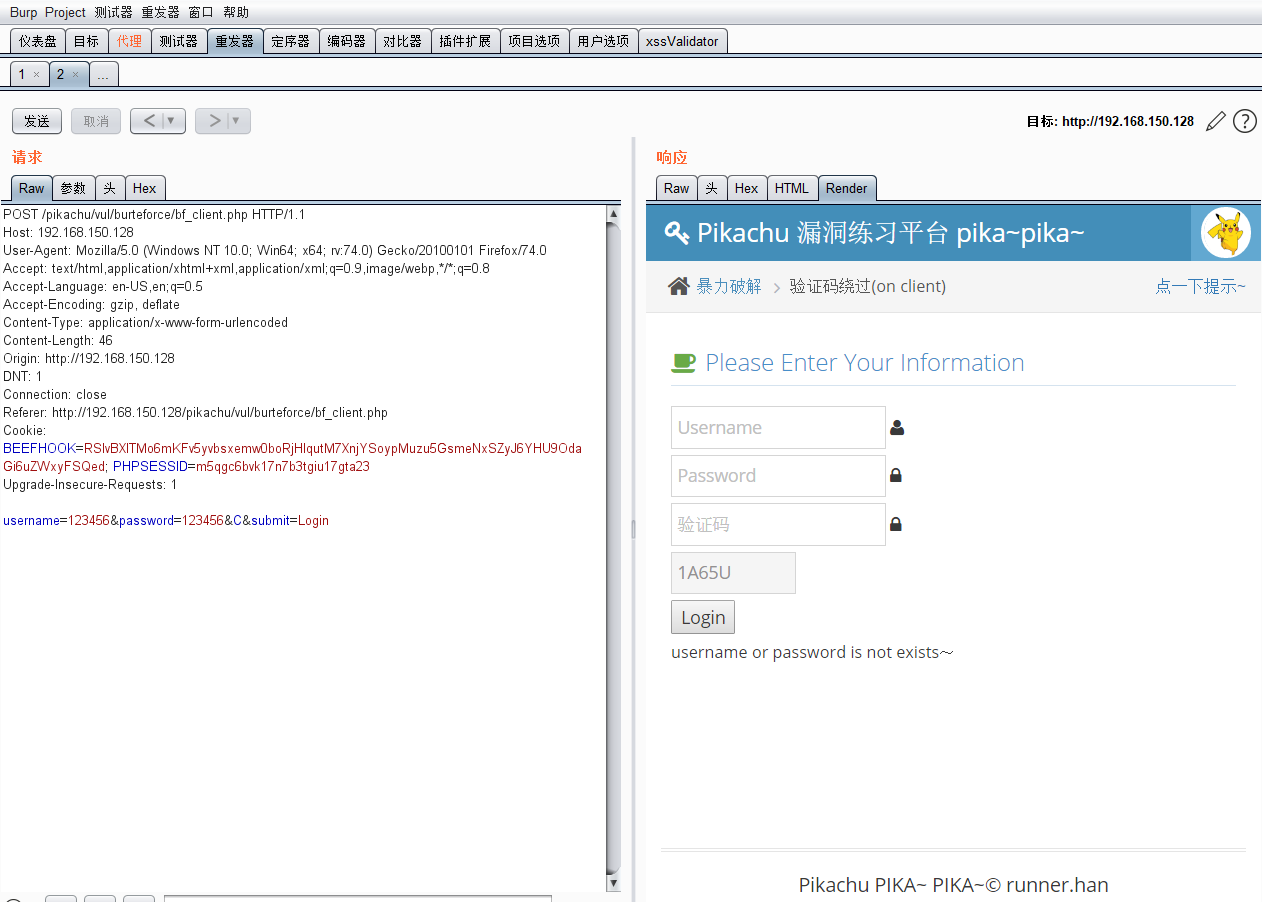Image resolution: width=1262 pixels, height=902 pixels.
Task: Open the history back dropdown arrow
Action: (x=172, y=121)
